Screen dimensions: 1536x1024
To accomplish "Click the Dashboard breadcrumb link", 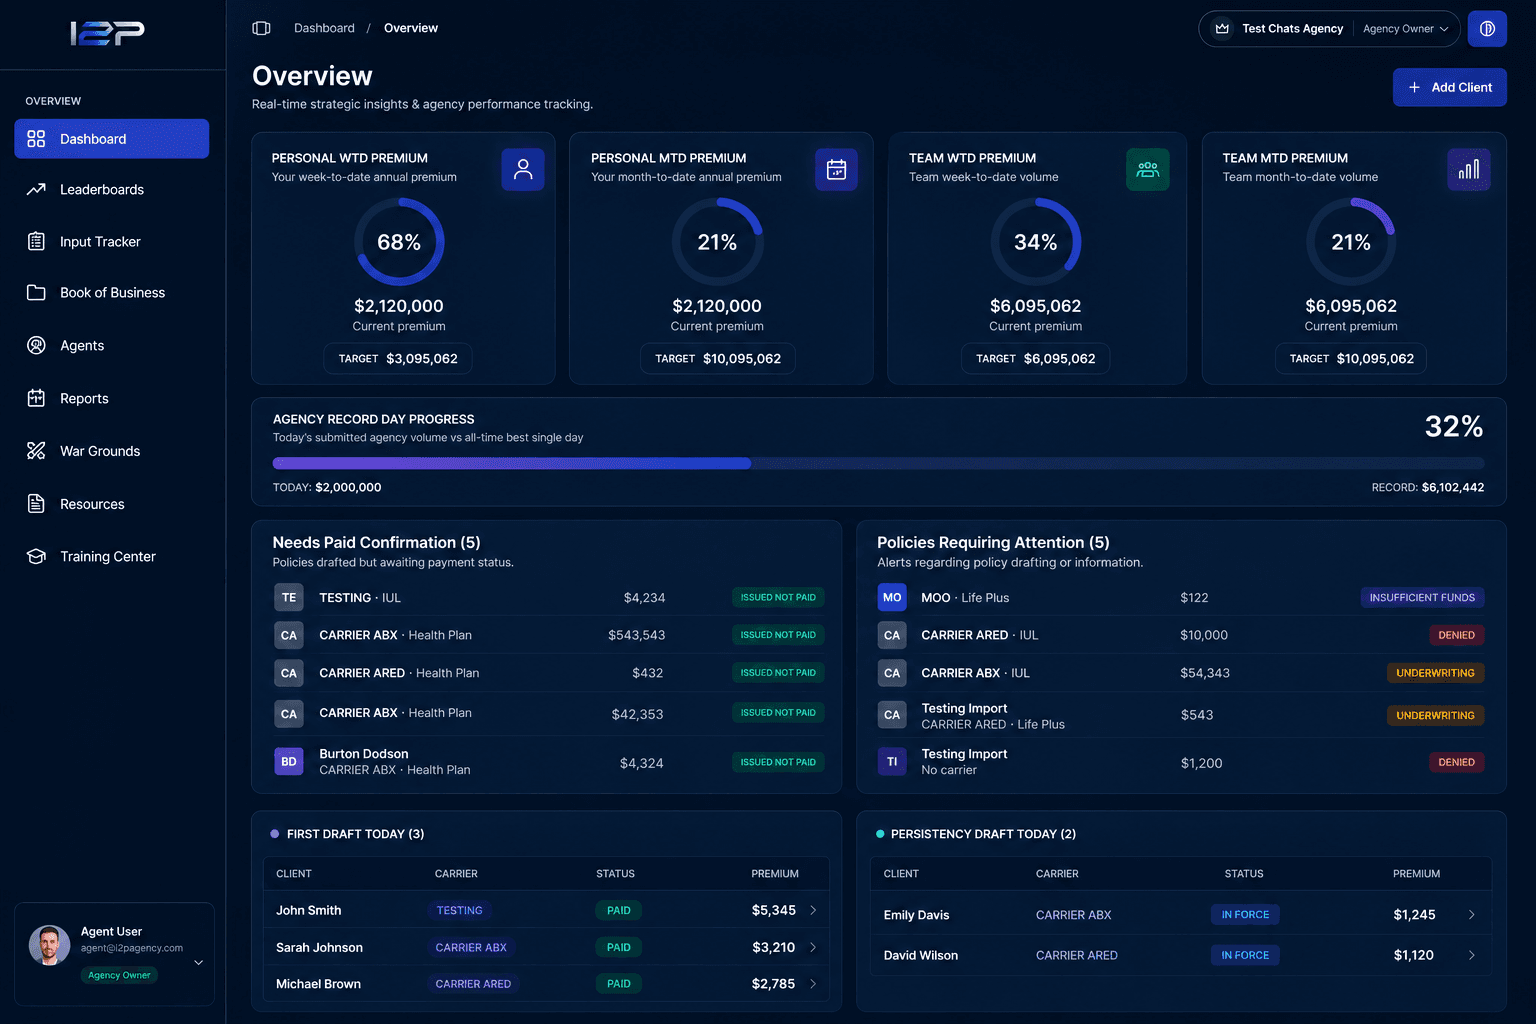I will pyautogui.click(x=324, y=28).
